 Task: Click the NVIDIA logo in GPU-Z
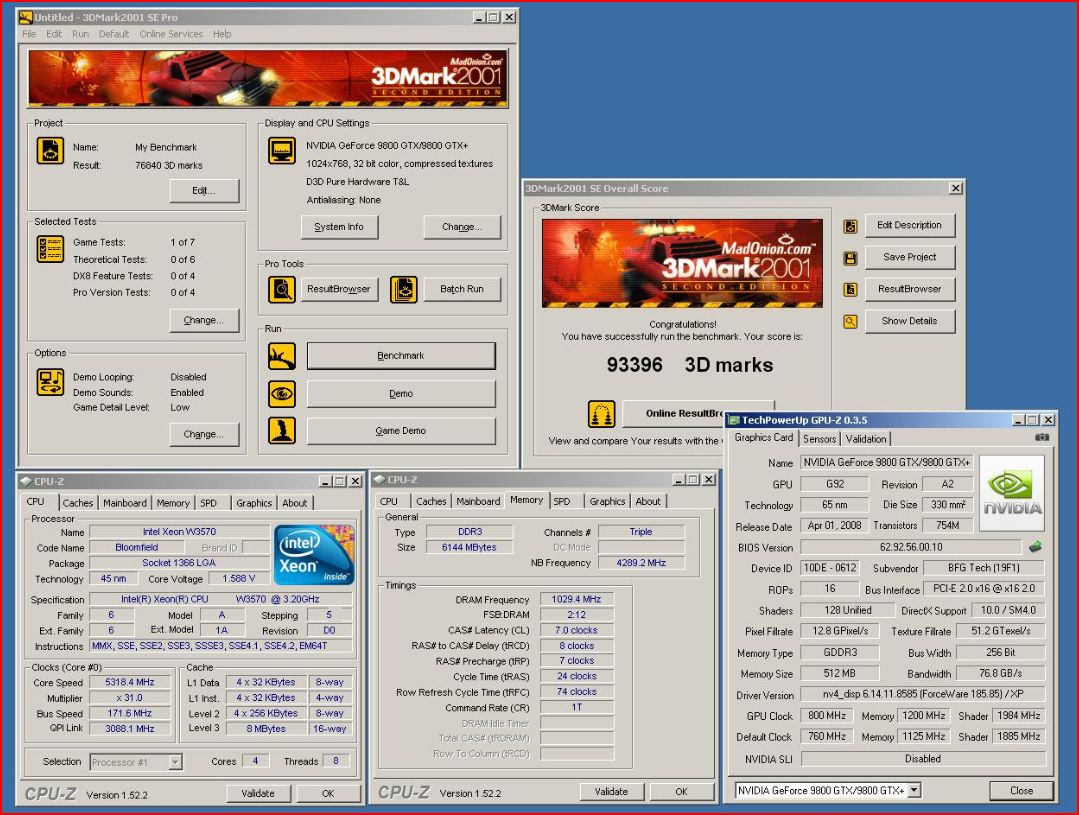pos(1012,492)
